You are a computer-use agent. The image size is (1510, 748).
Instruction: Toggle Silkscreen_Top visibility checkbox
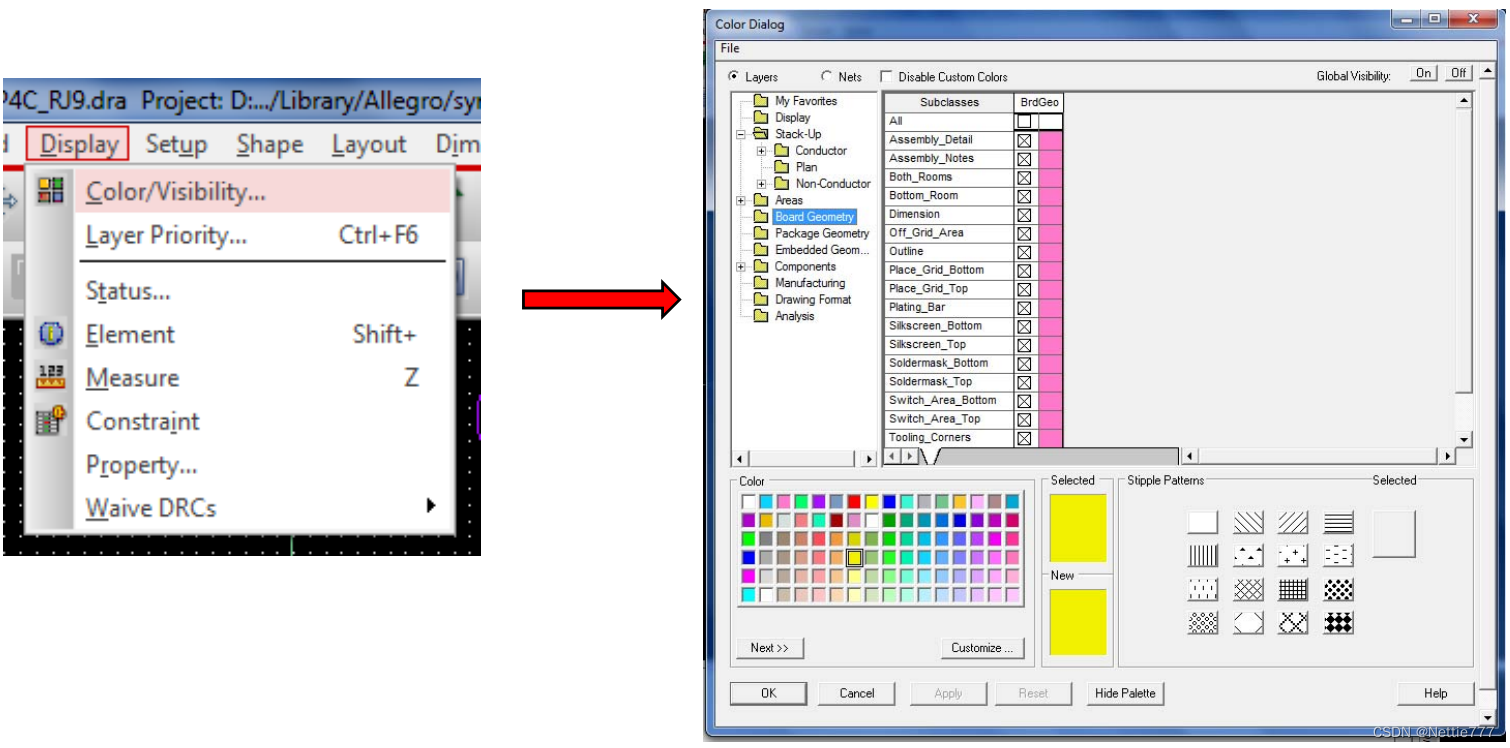click(x=1024, y=345)
